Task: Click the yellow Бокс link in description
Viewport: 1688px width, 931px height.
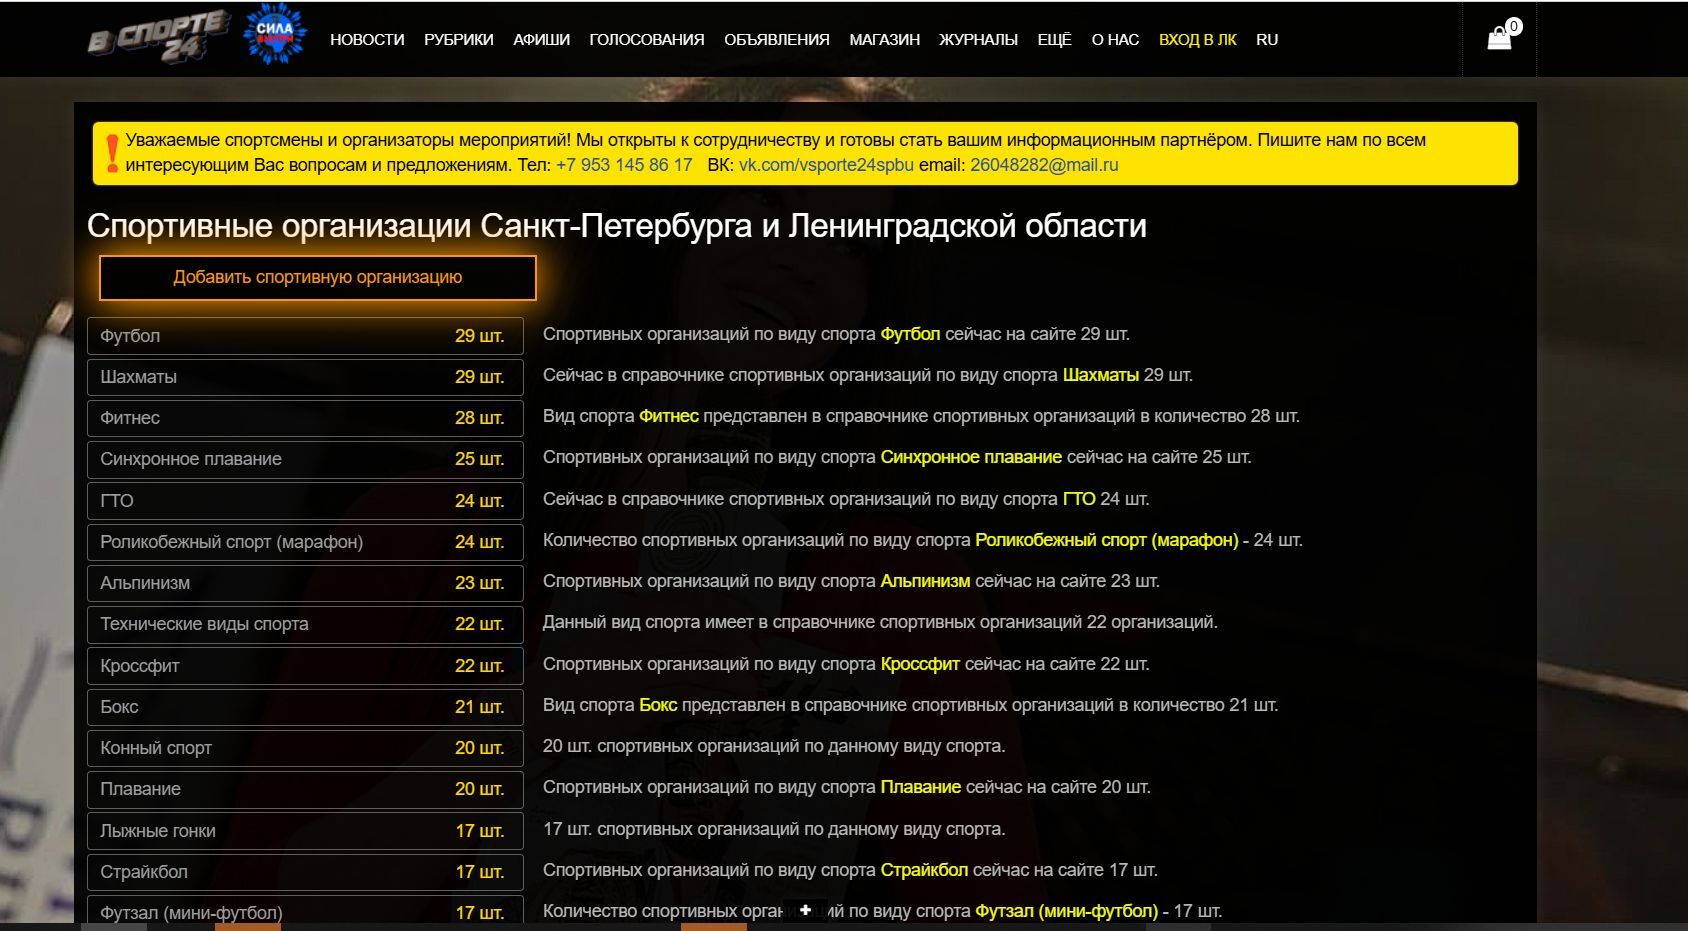Action: point(658,705)
